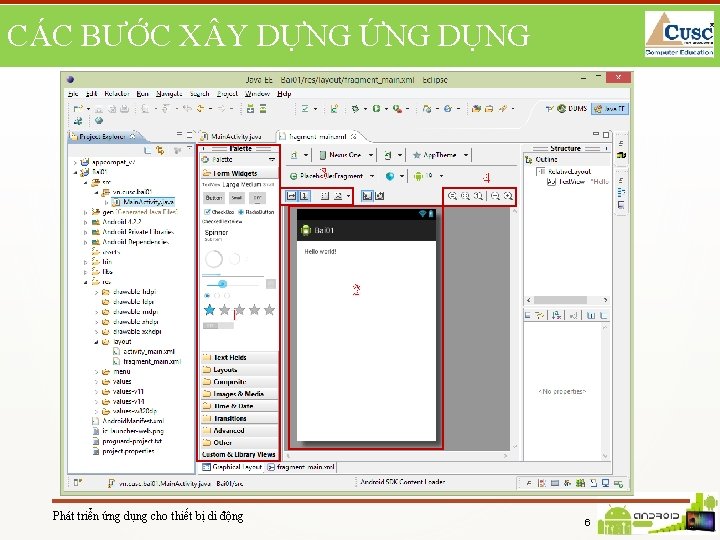Click the five-star RatingBar widget in palette
This screenshot has width=720, height=540.
click(239, 310)
